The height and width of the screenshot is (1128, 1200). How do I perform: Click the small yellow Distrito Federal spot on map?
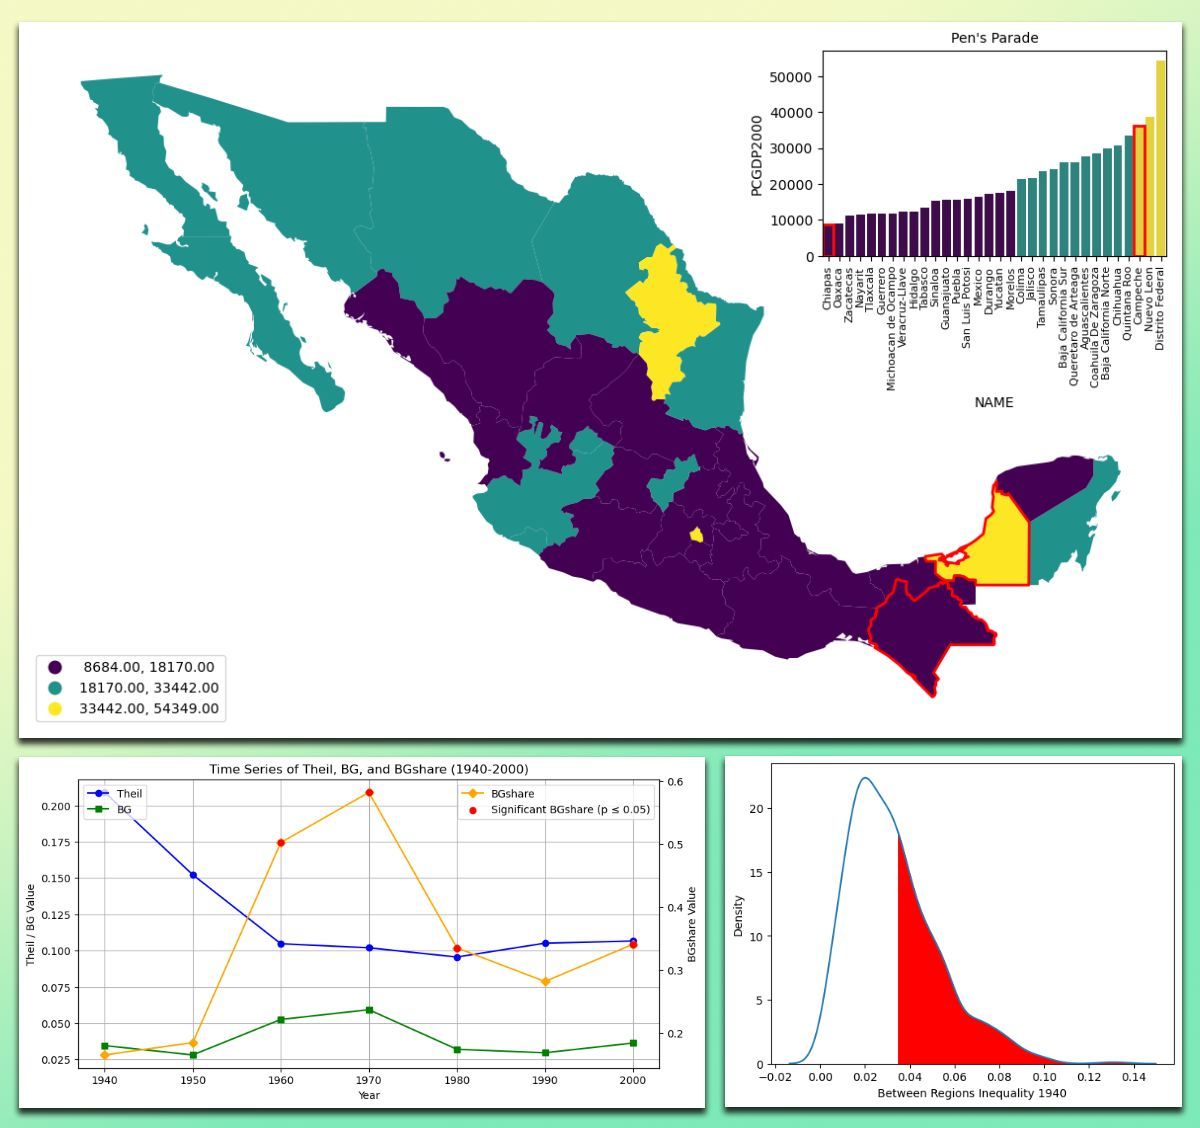tap(696, 535)
